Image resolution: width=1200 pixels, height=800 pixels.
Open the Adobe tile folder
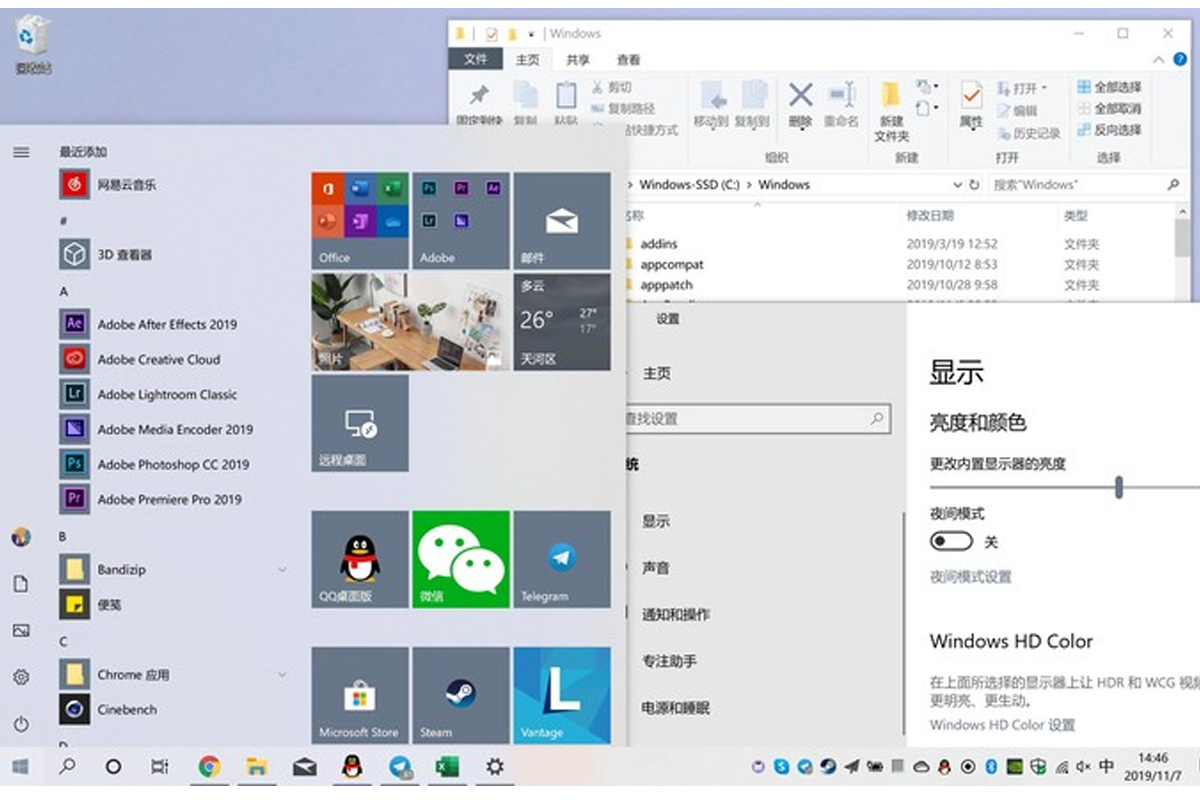pyautogui.click(x=461, y=220)
